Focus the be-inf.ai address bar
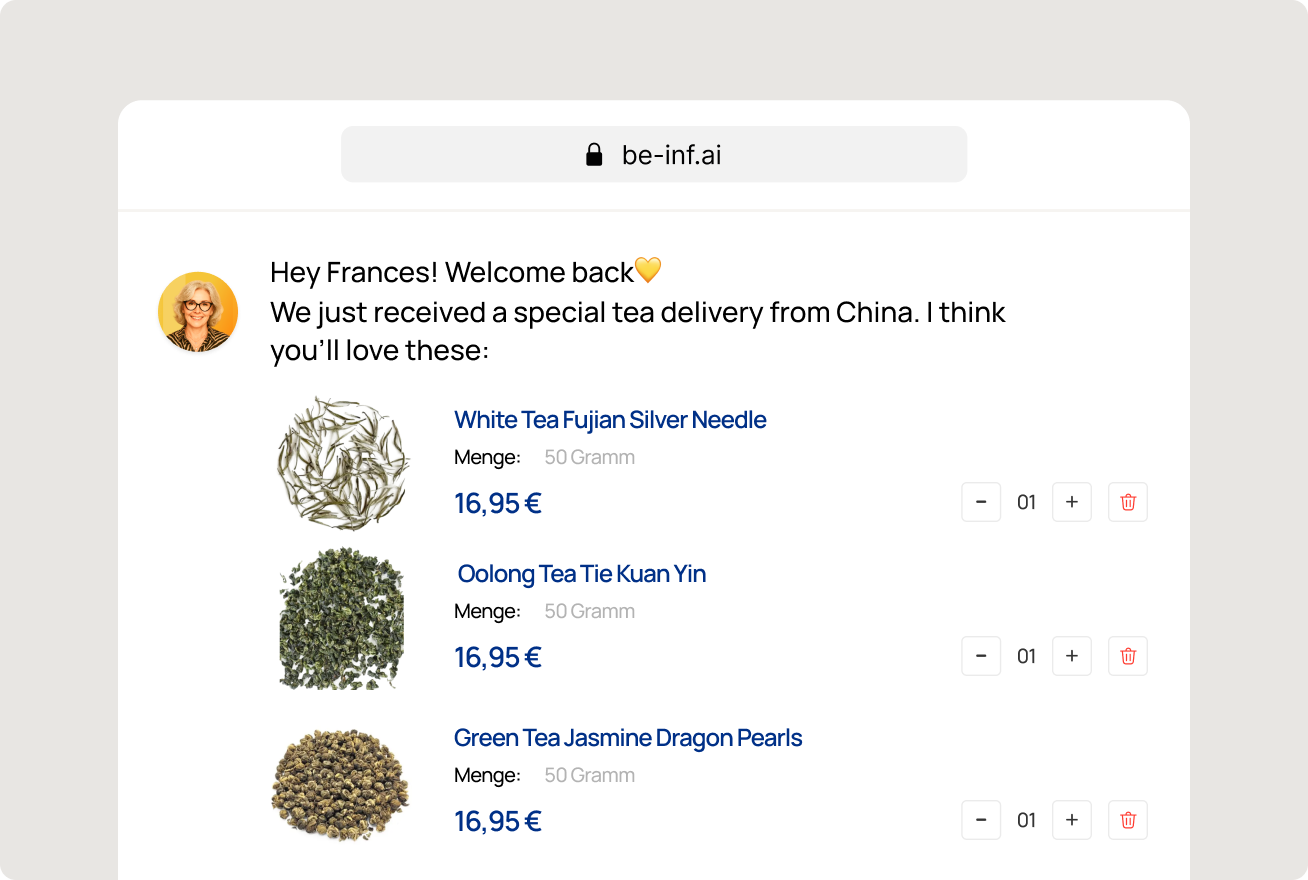 pyautogui.click(x=654, y=154)
